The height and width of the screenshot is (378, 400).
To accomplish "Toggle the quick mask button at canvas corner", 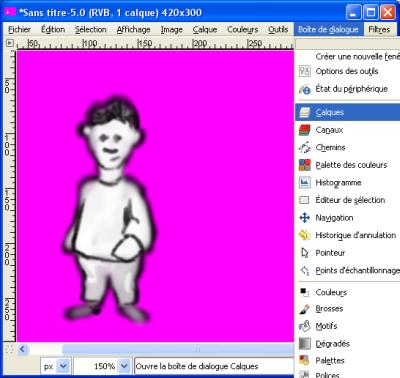I will tap(10, 349).
